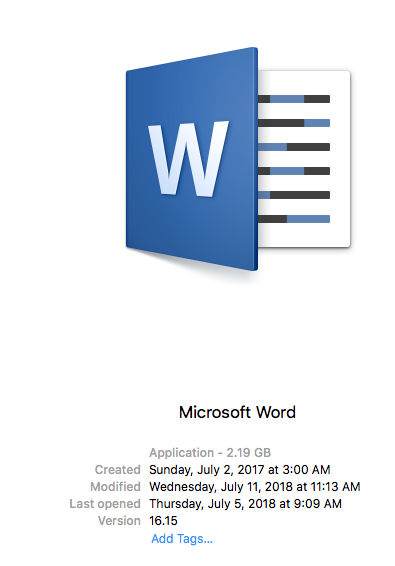Click last opened 'Thursday, July 5, 2018 at 9:09 AM'
The height and width of the screenshot is (566, 395).
(246, 504)
